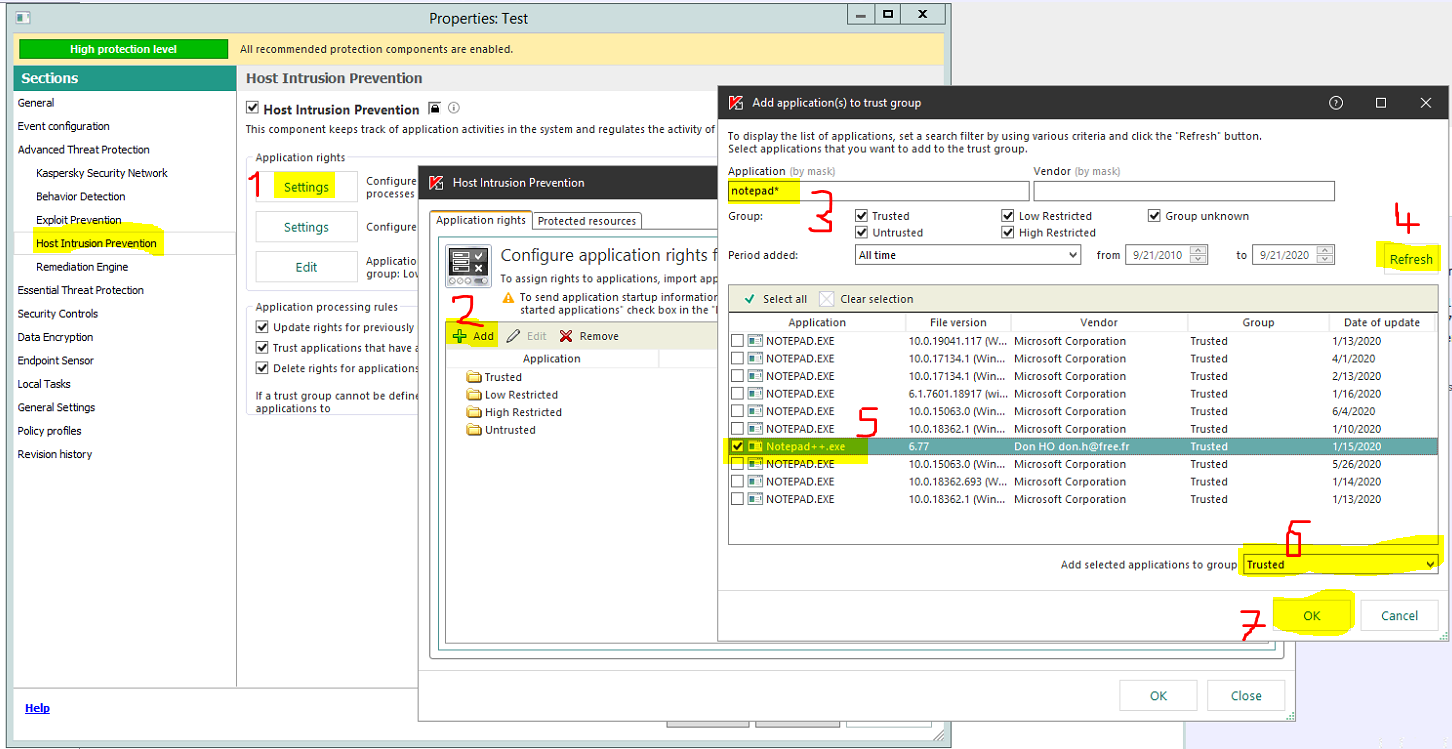Image resolution: width=1452 pixels, height=749 pixels.
Task: Click the red X Remove icon
Action: pos(566,337)
